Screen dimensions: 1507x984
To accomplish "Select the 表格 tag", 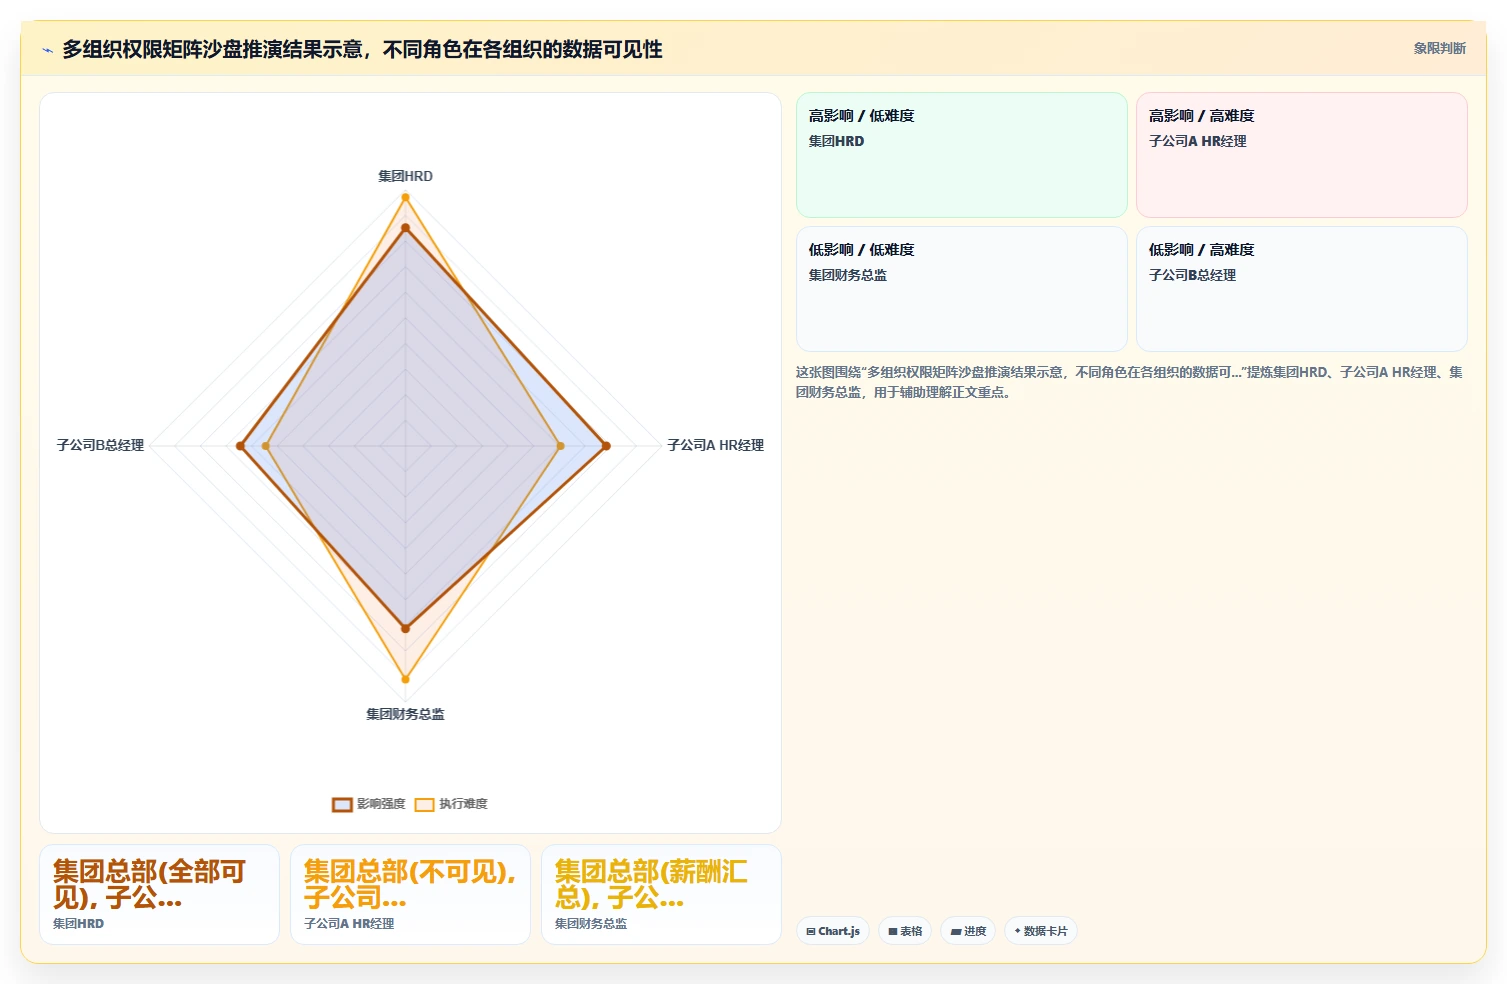I will (x=905, y=931).
